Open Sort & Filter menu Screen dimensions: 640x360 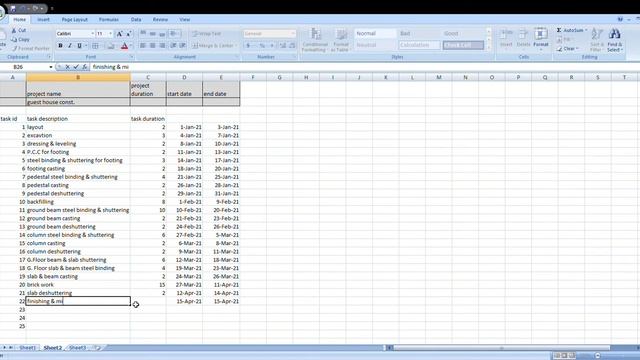(x=597, y=40)
